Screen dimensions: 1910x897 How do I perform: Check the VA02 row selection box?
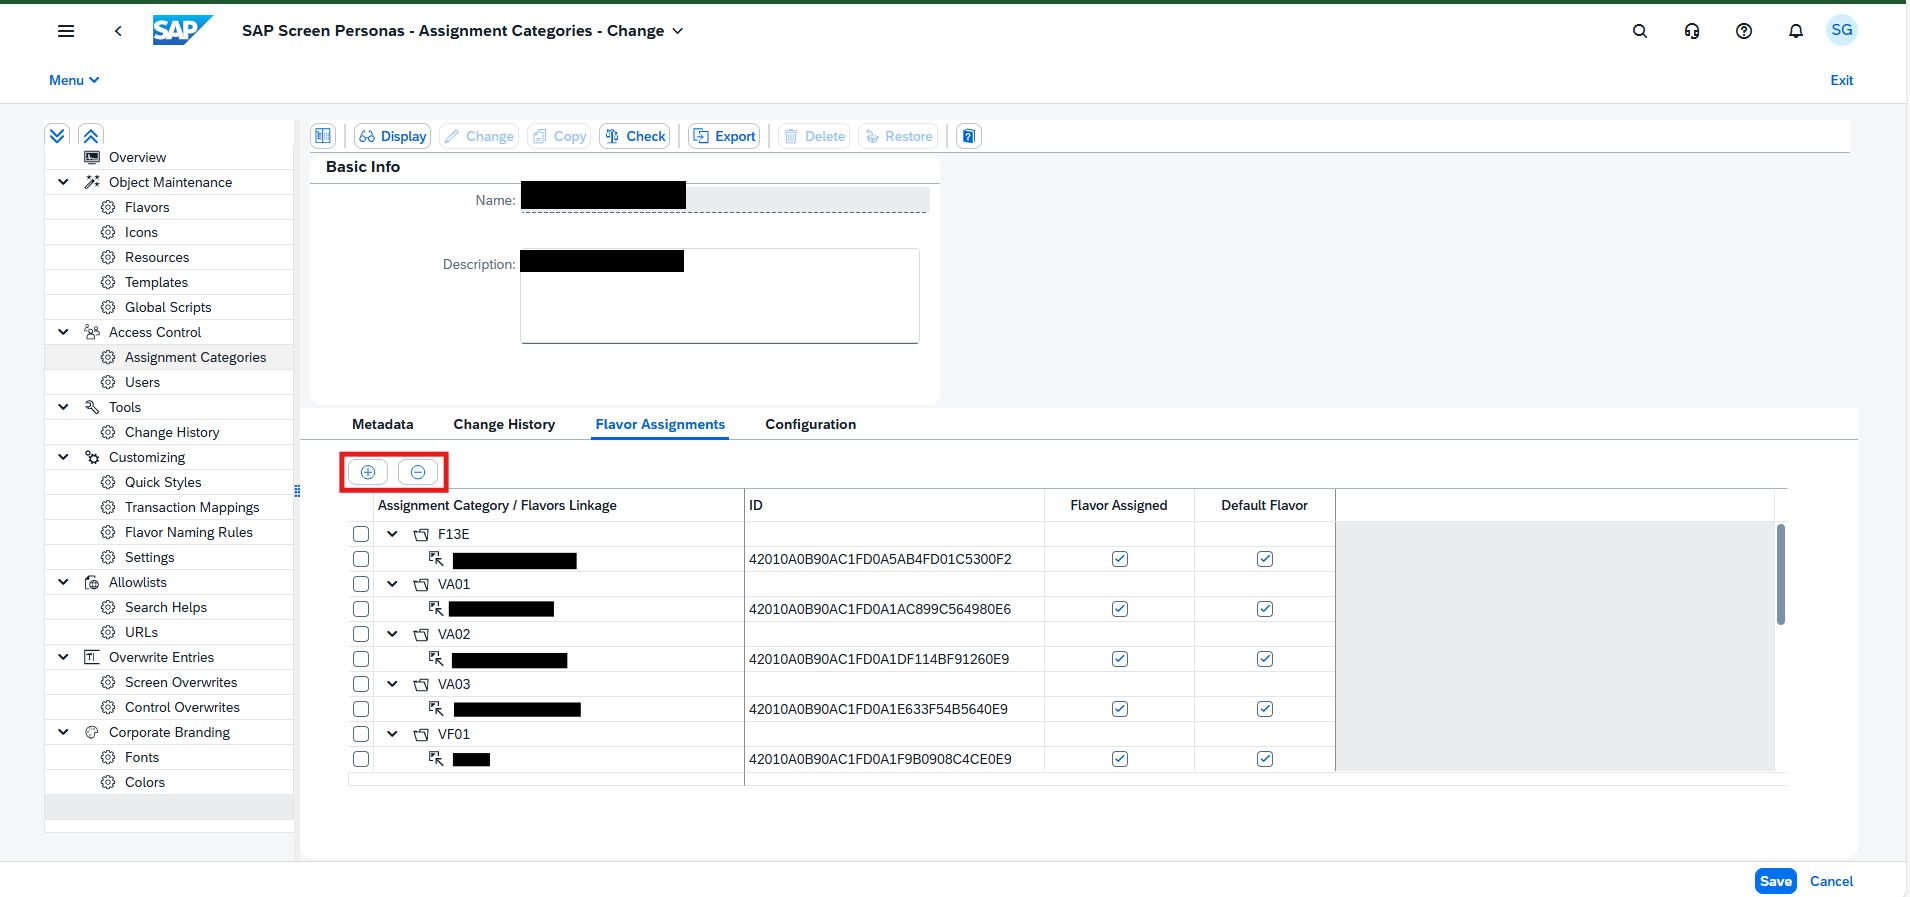coord(361,634)
